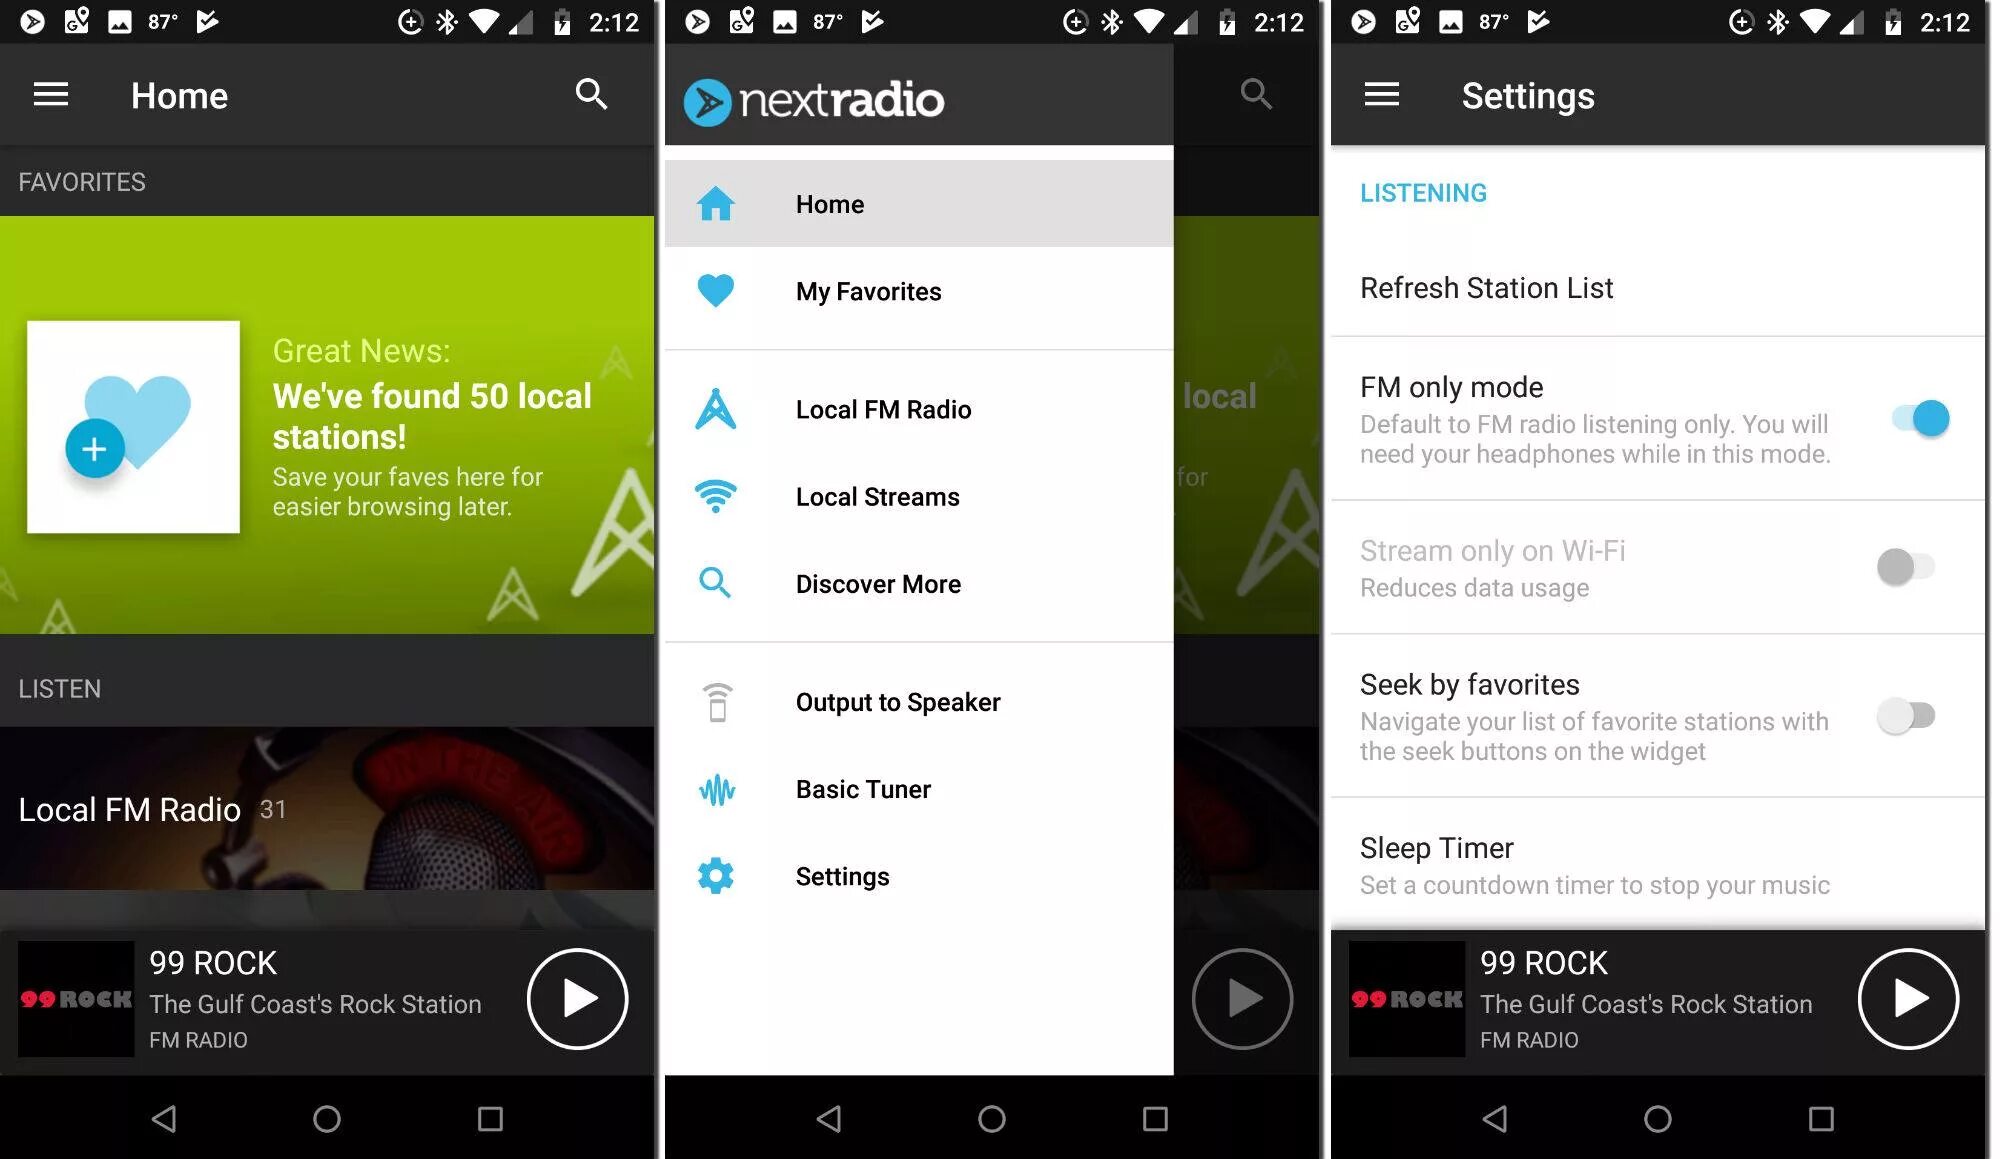2000x1159 pixels.
Task: Open the hamburger menu in Settings
Action: [x=1382, y=94]
